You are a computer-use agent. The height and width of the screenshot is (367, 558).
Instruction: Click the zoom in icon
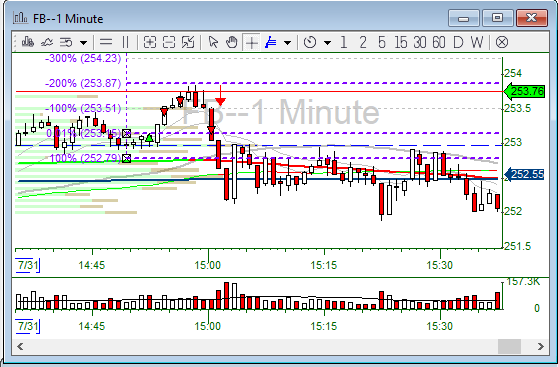150,42
